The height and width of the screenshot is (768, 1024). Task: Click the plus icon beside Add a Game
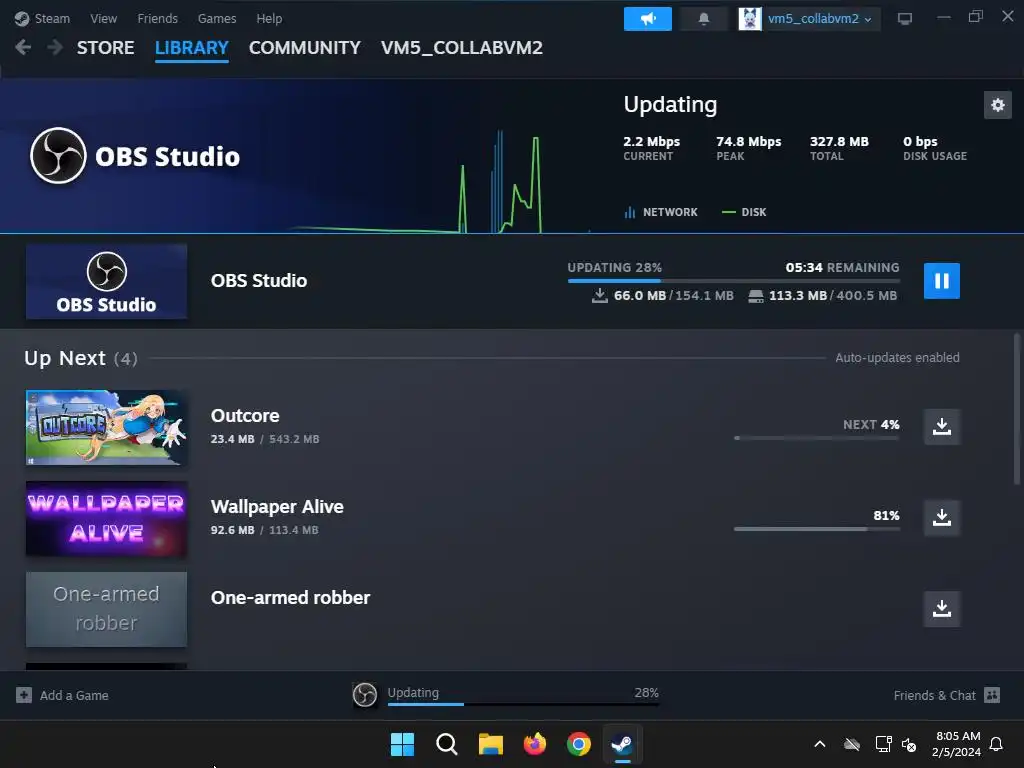coord(24,696)
